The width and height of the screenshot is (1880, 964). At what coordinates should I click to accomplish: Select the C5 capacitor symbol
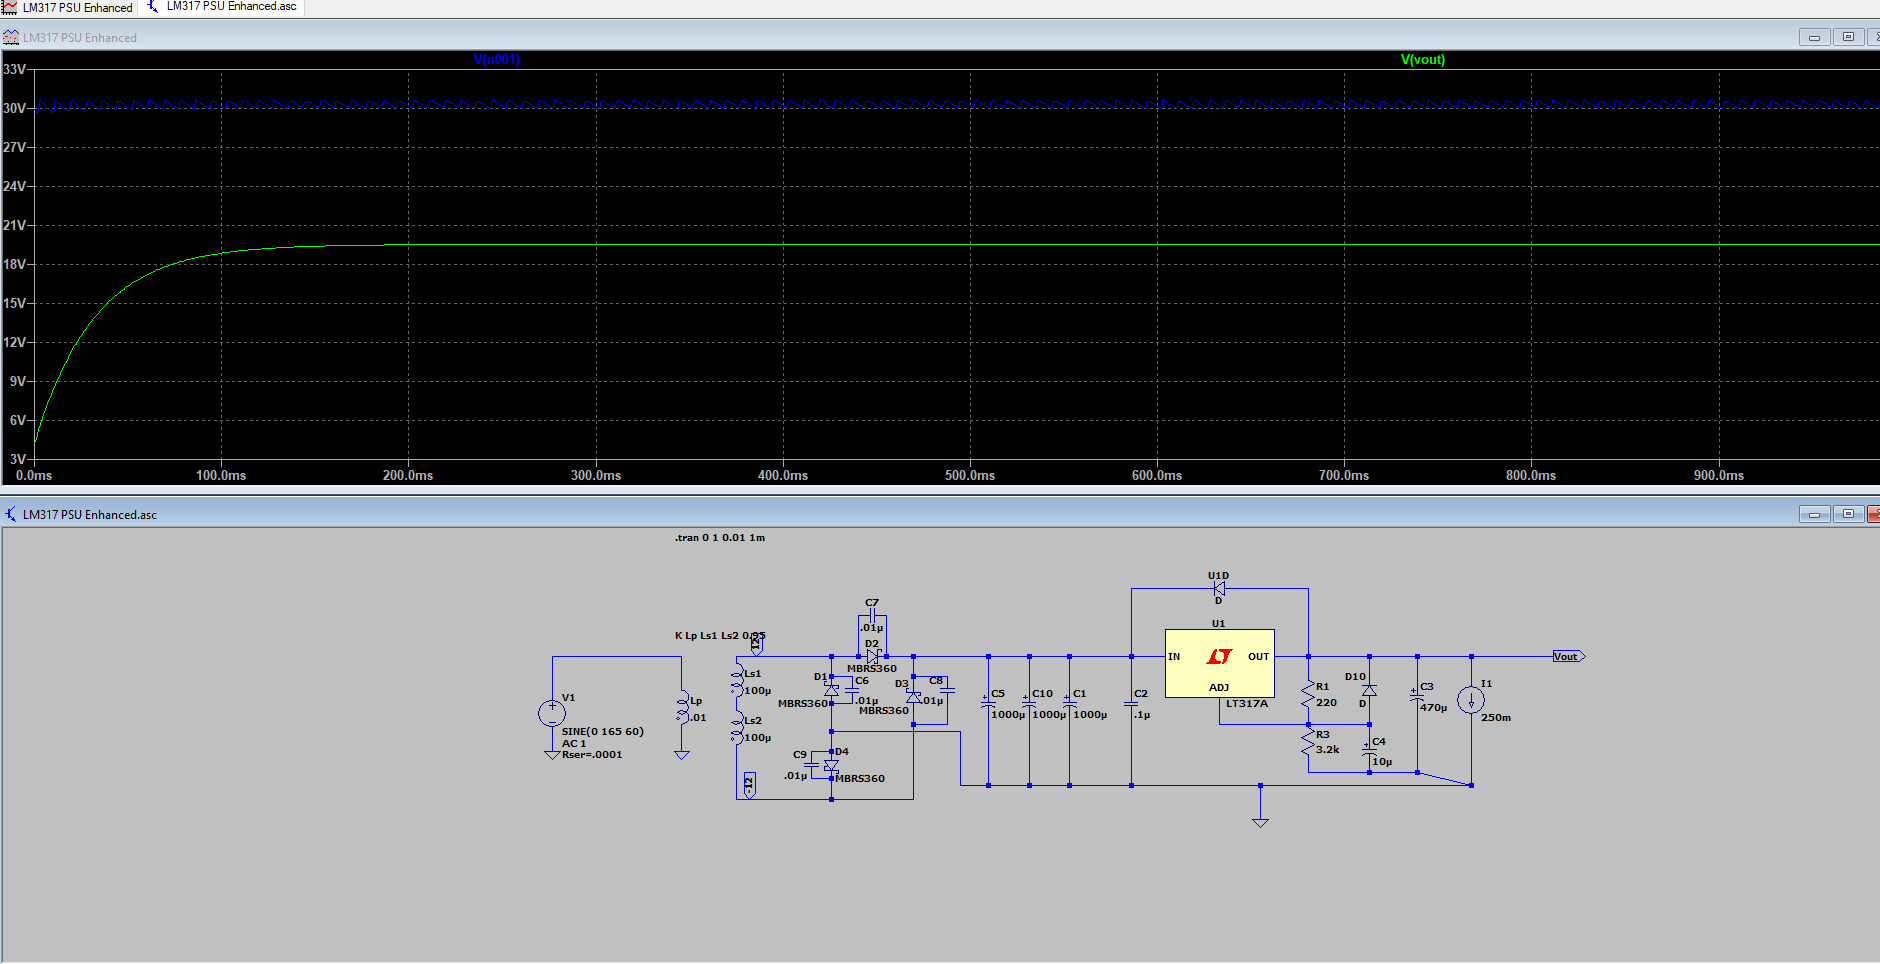(988, 701)
